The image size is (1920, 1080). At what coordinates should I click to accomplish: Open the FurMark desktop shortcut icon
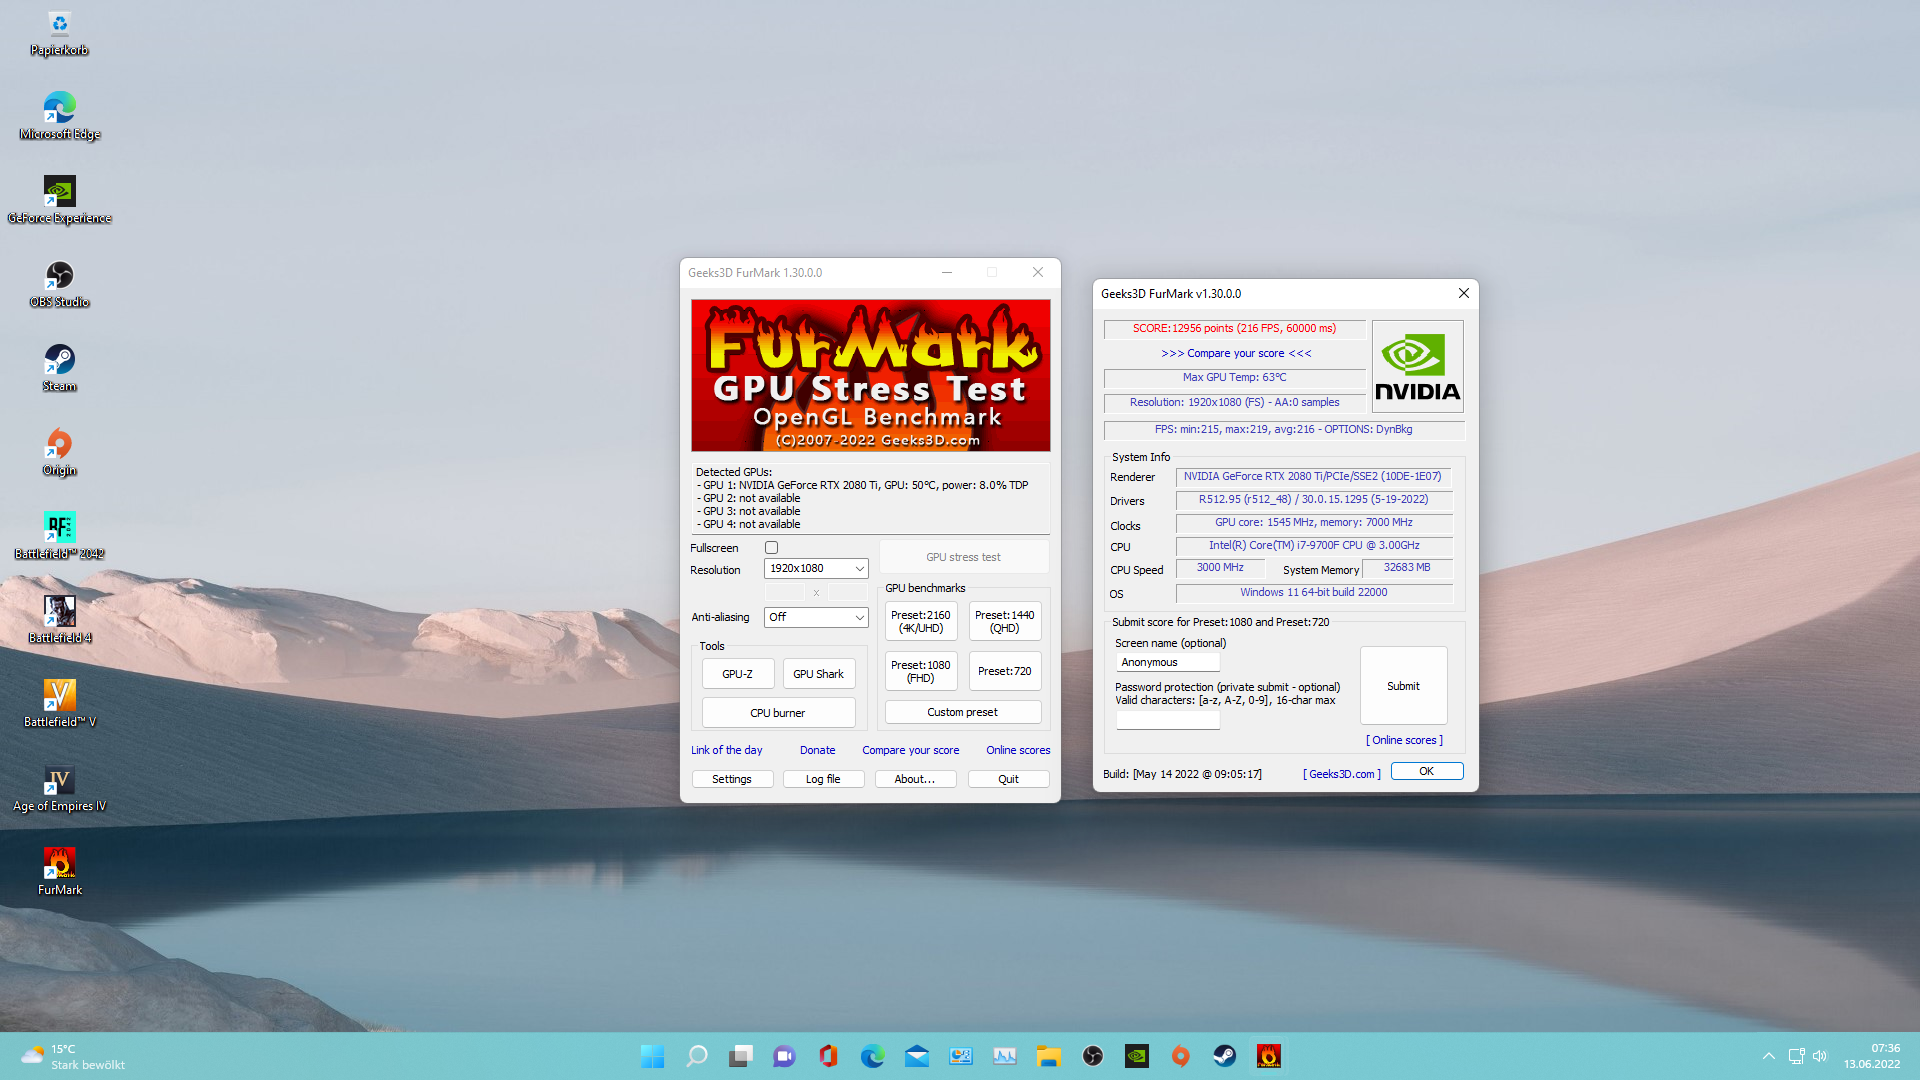point(59,864)
